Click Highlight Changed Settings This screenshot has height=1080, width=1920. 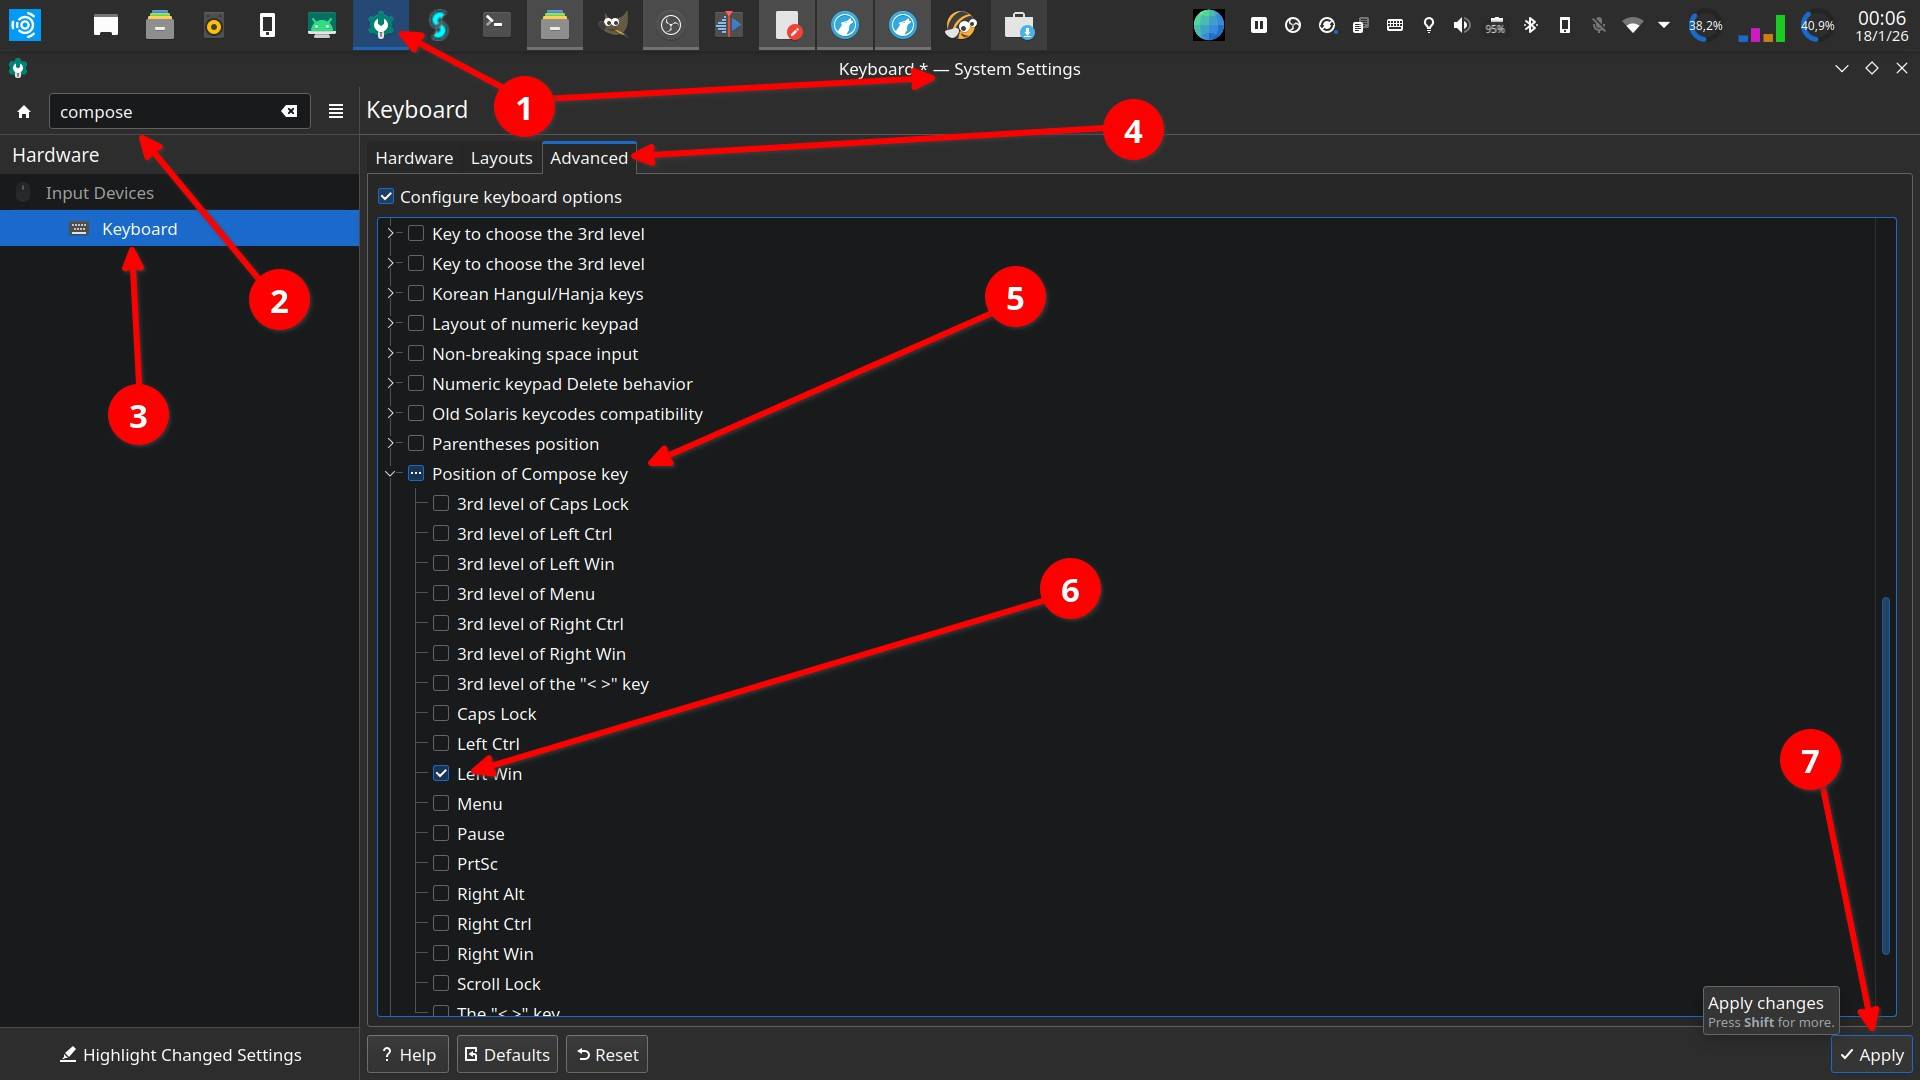[180, 1054]
